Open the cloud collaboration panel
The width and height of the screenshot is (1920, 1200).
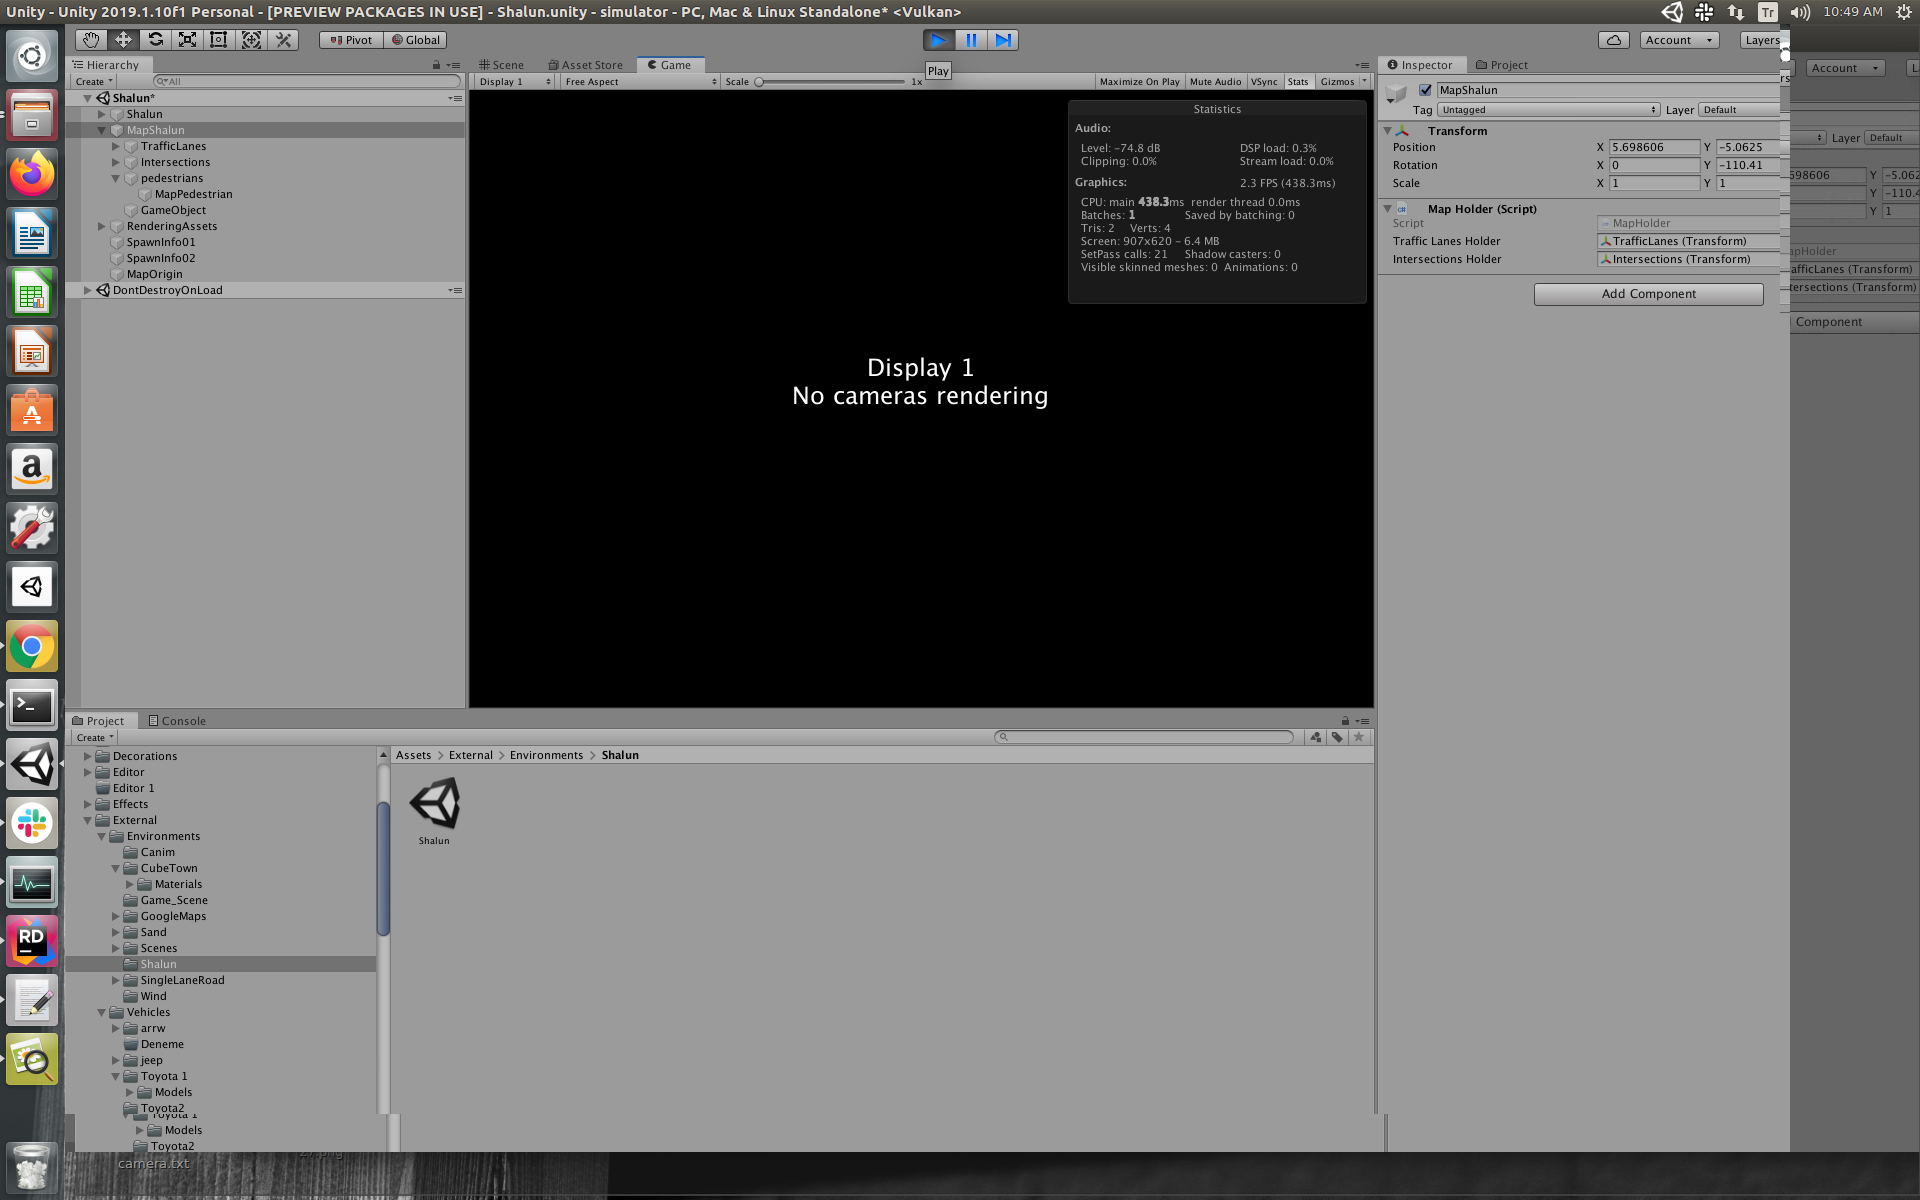tap(1613, 40)
